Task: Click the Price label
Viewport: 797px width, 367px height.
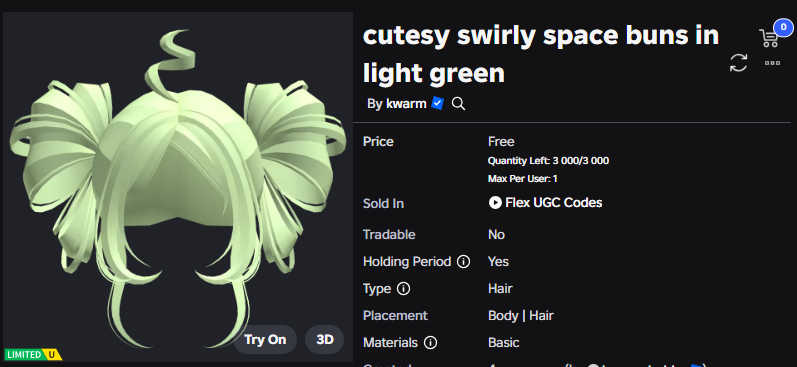Action: pos(378,141)
